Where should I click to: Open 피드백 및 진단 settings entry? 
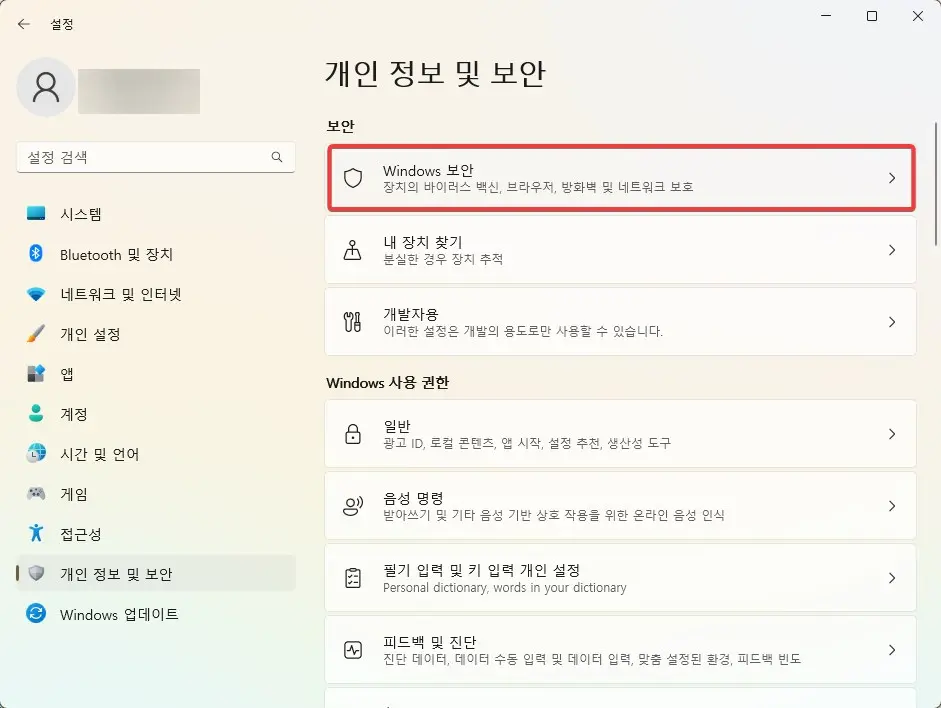coord(621,650)
